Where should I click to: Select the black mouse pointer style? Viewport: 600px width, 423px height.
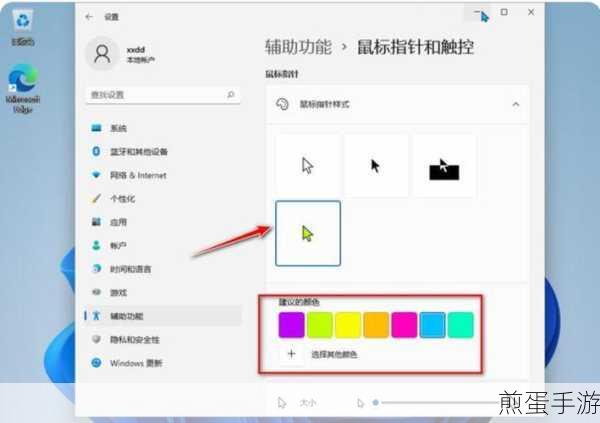pyautogui.click(x=375, y=166)
